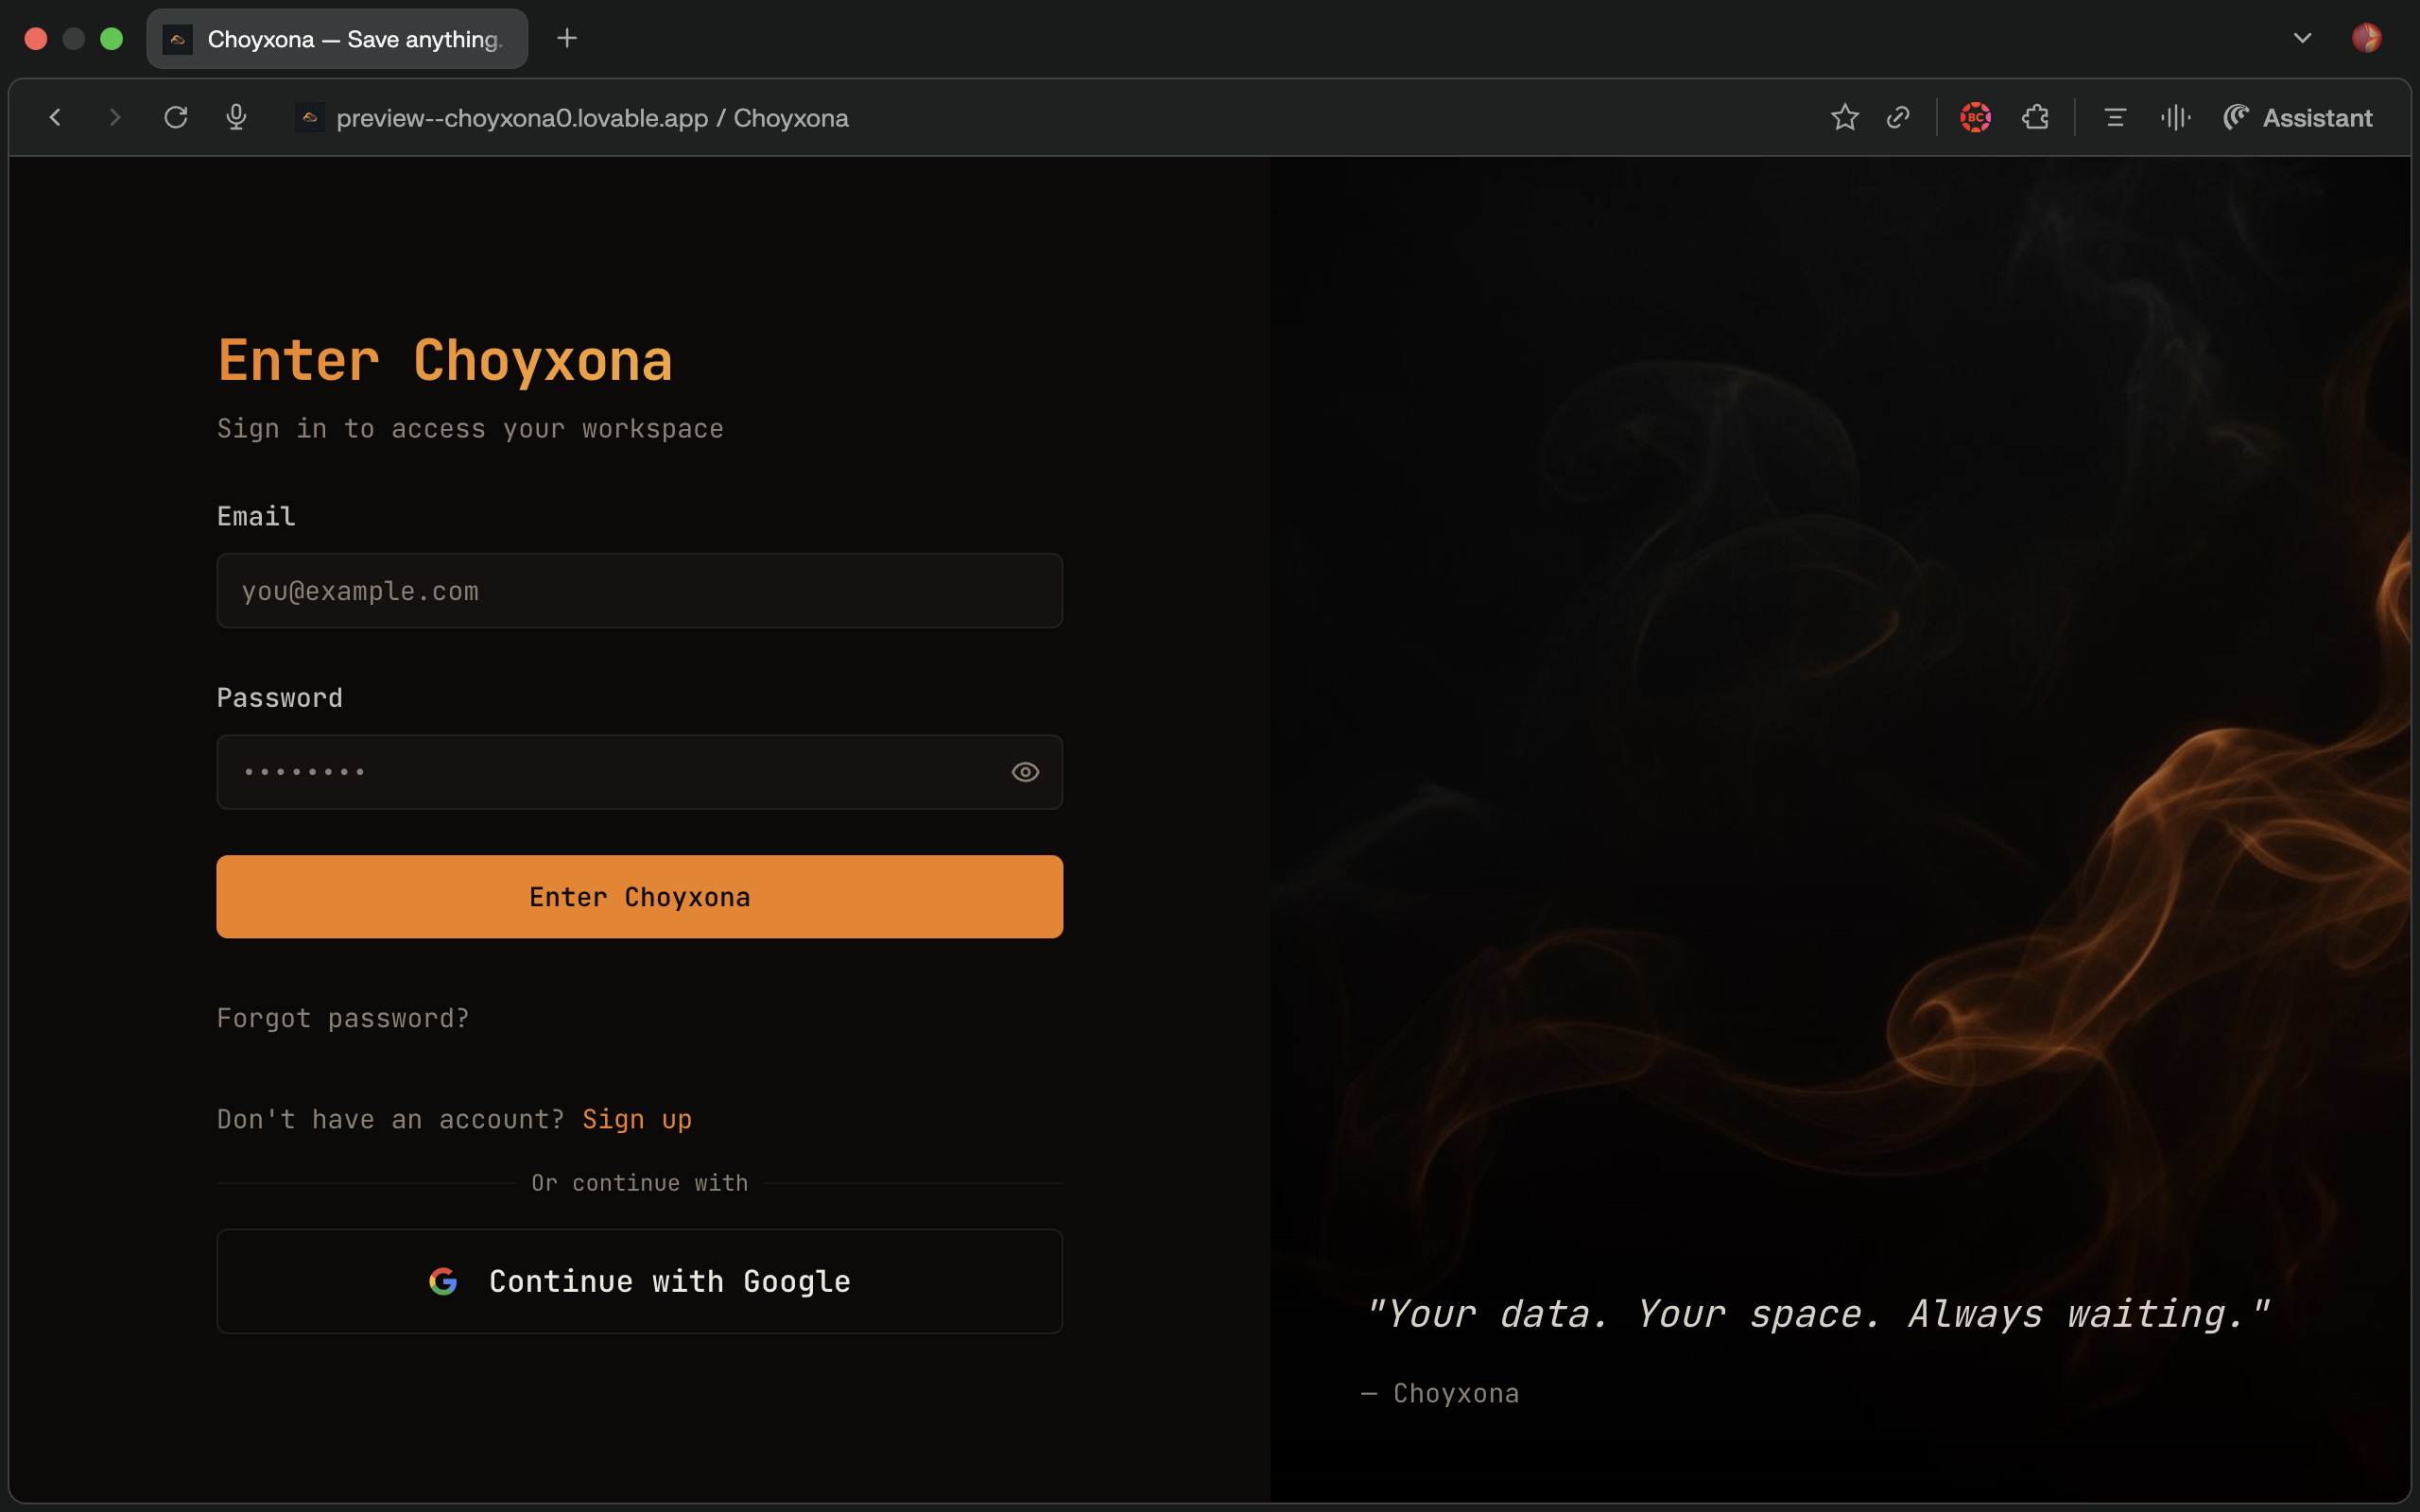Reload the current page
The image size is (2420, 1512).
(x=177, y=117)
